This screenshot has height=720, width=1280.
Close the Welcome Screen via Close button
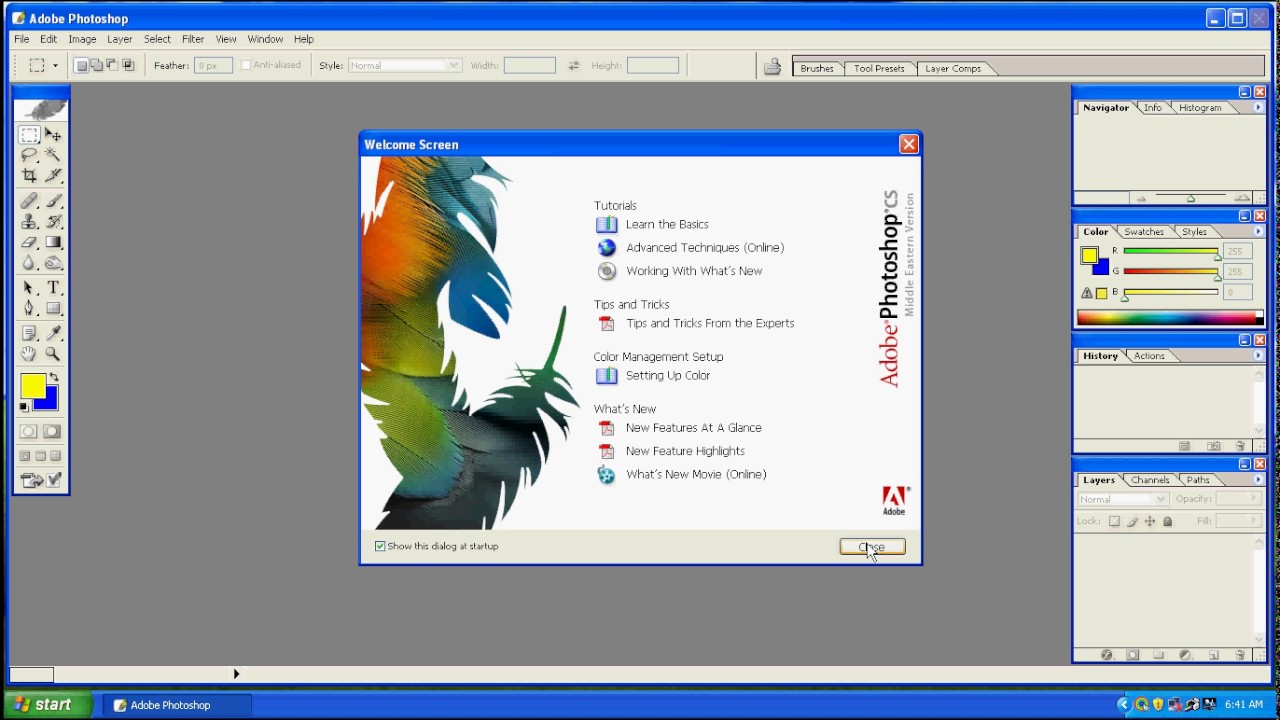[872, 547]
